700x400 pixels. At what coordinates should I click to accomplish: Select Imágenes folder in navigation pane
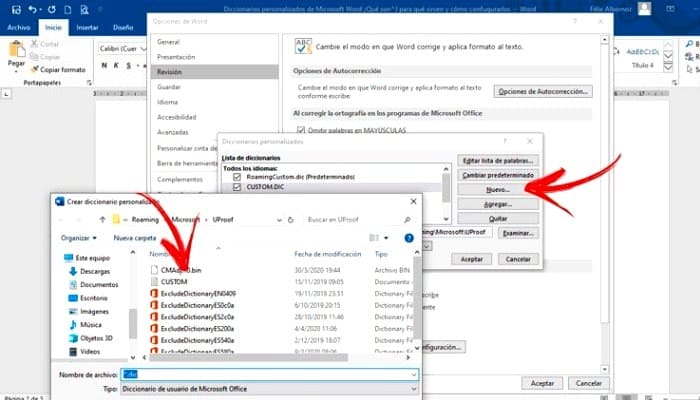click(88, 311)
